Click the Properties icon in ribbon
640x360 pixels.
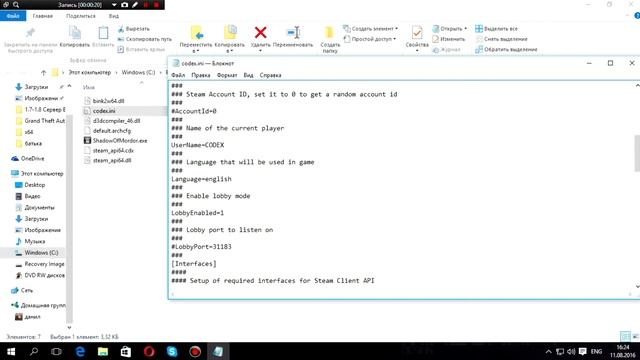click(x=417, y=33)
